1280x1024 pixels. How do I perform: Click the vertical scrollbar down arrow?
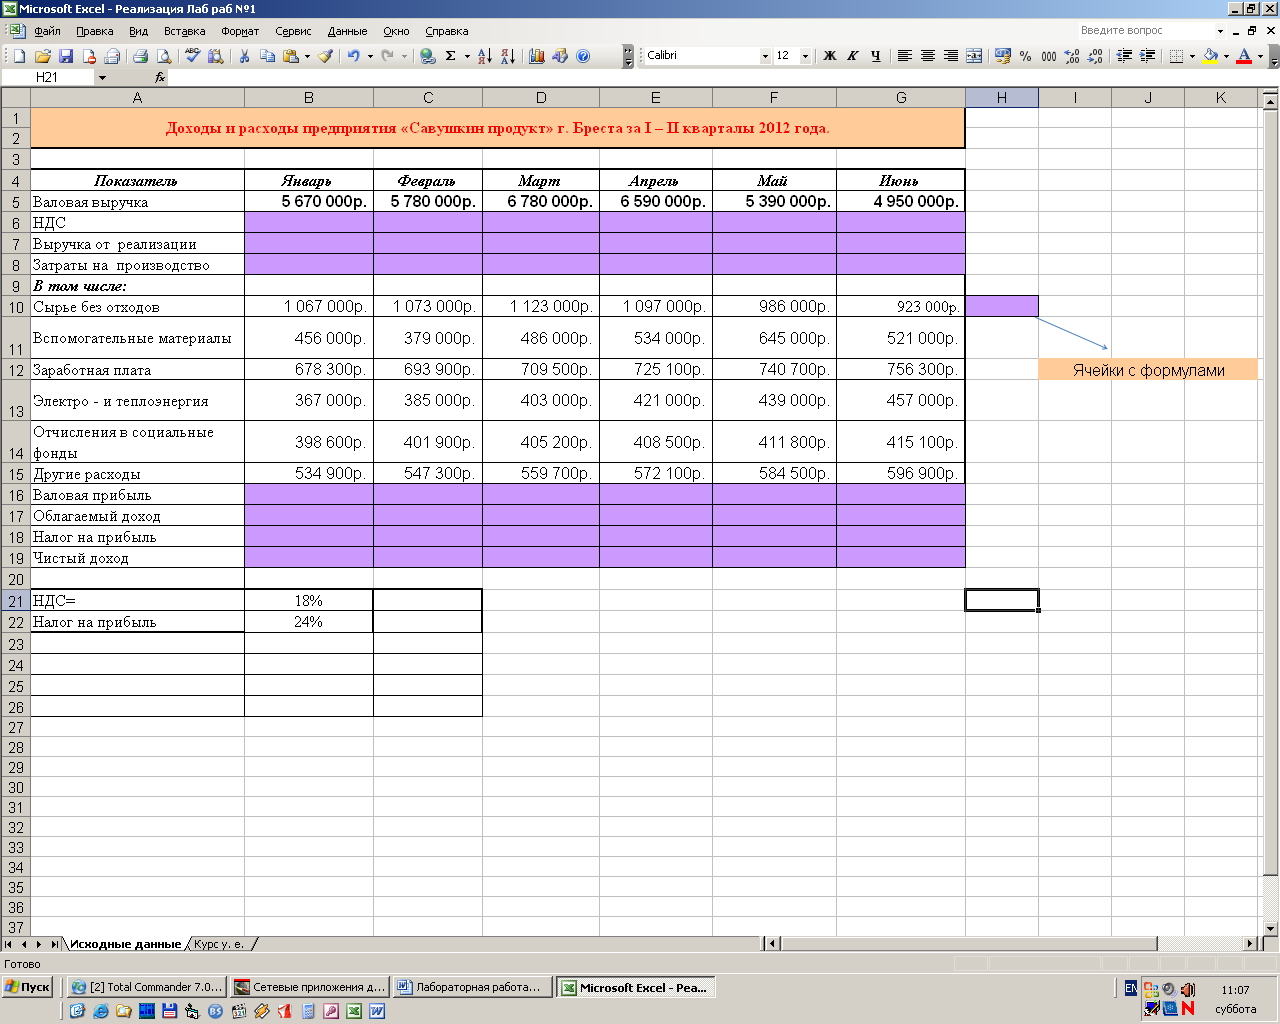pyautogui.click(x=1270, y=928)
